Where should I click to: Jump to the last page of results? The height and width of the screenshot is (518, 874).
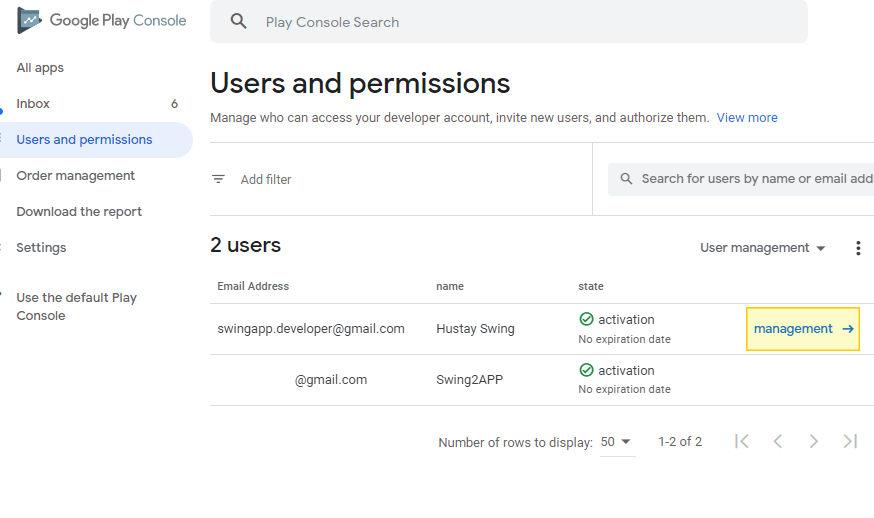[x=850, y=441]
